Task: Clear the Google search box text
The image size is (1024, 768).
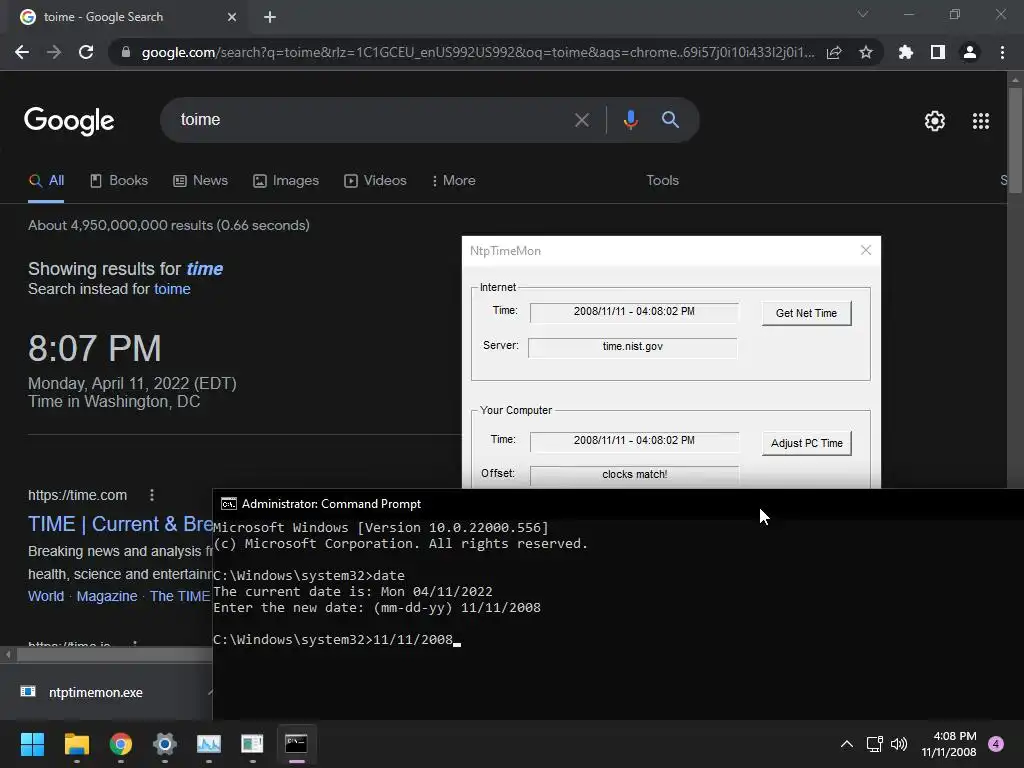Action: pyautogui.click(x=581, y=120)
